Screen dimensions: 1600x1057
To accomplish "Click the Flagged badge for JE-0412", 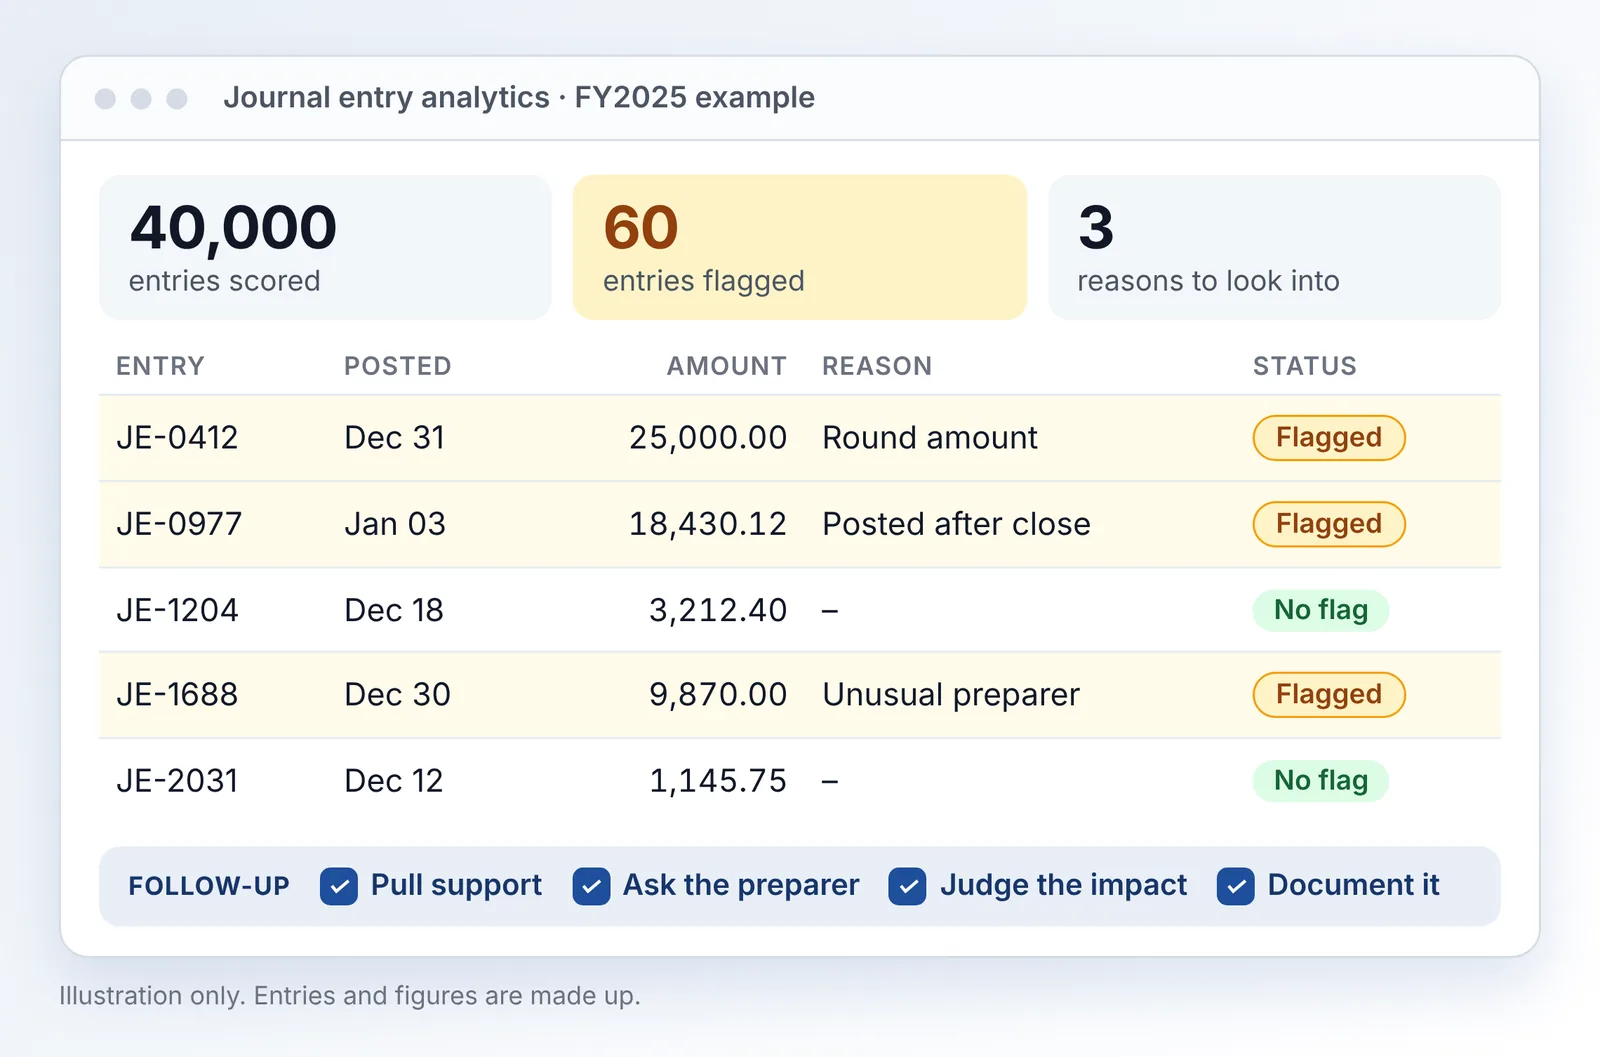I will (x=1329, y=438).
